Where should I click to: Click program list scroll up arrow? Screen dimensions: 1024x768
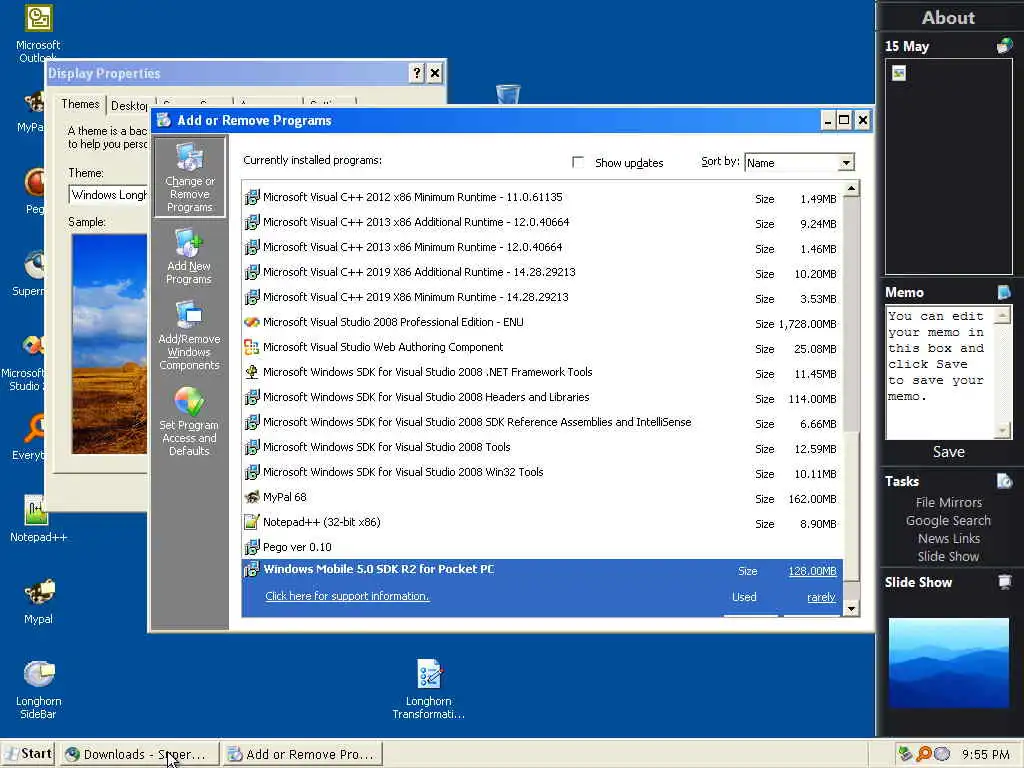[851, 189]
